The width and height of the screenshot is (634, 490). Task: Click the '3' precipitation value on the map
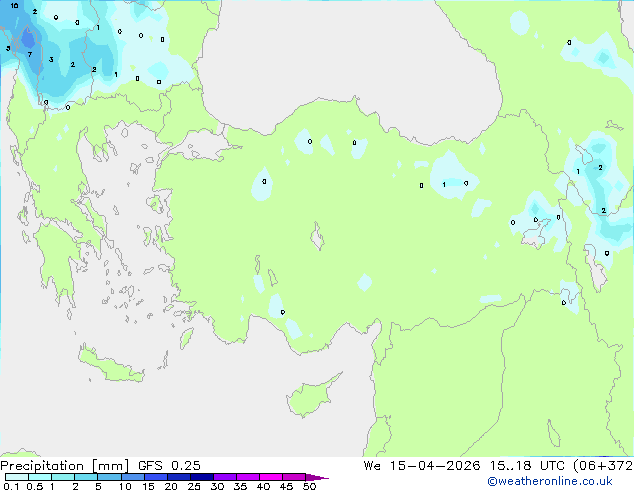[x=51, y=59]
